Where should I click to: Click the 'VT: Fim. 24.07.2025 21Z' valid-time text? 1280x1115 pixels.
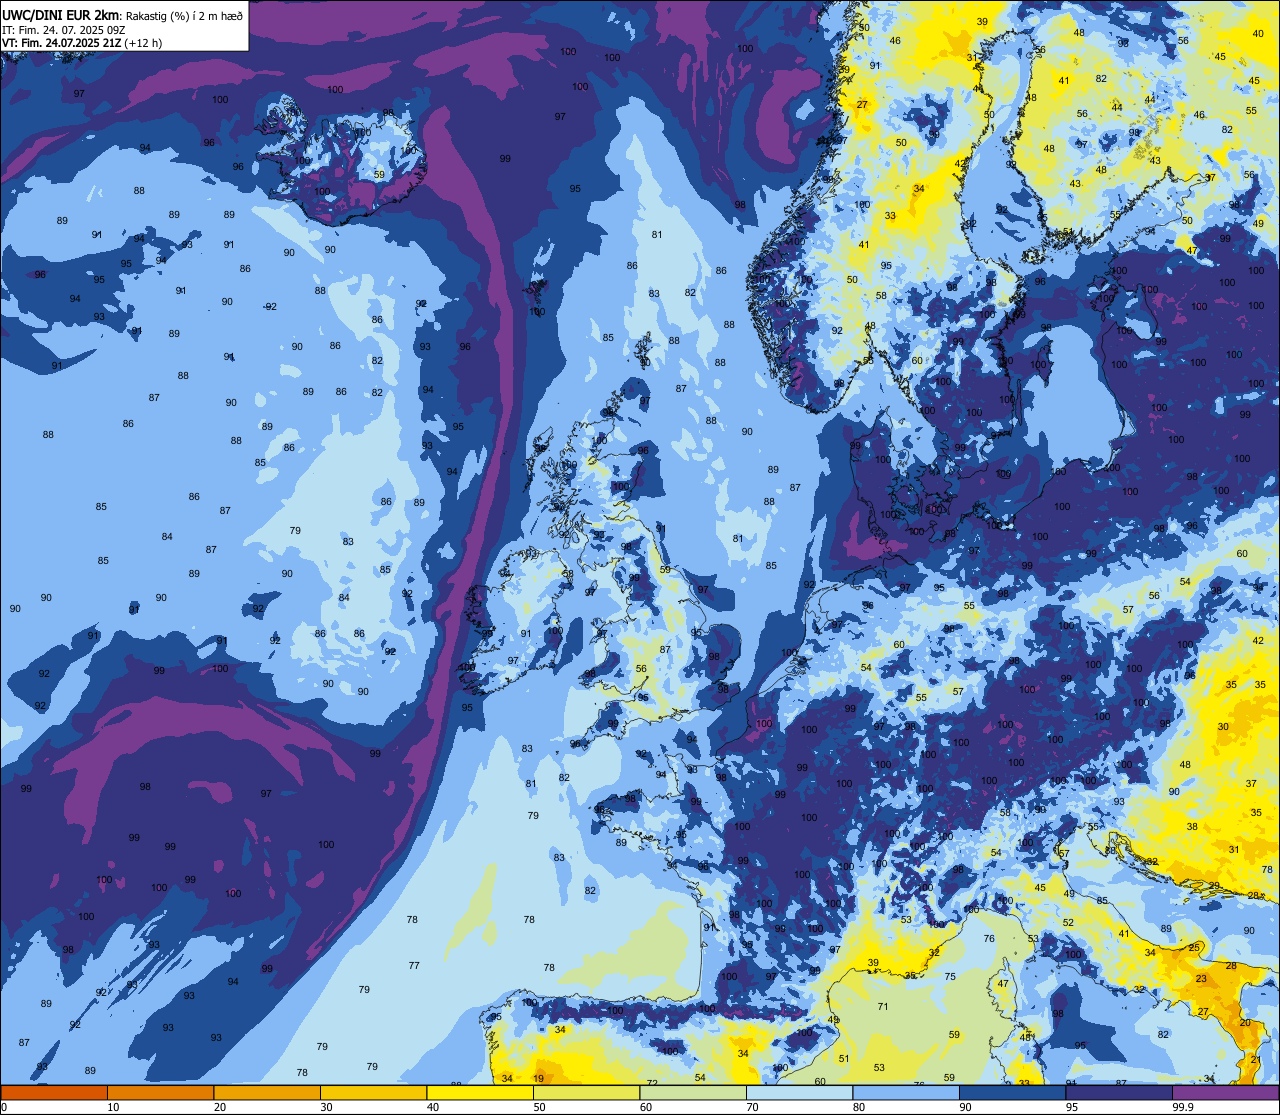coord(62,43)
